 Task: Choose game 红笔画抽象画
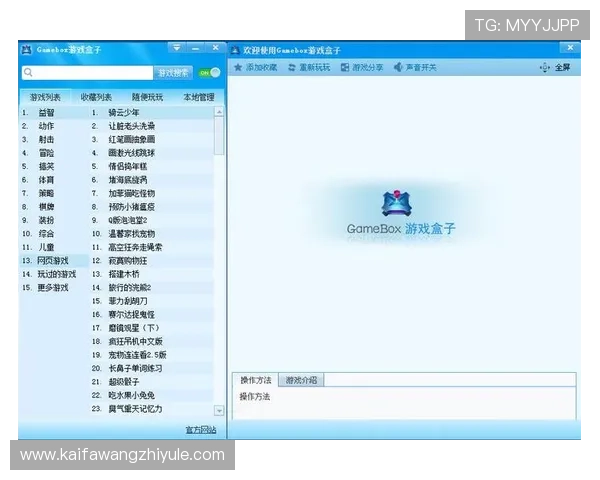coord(152,139)
